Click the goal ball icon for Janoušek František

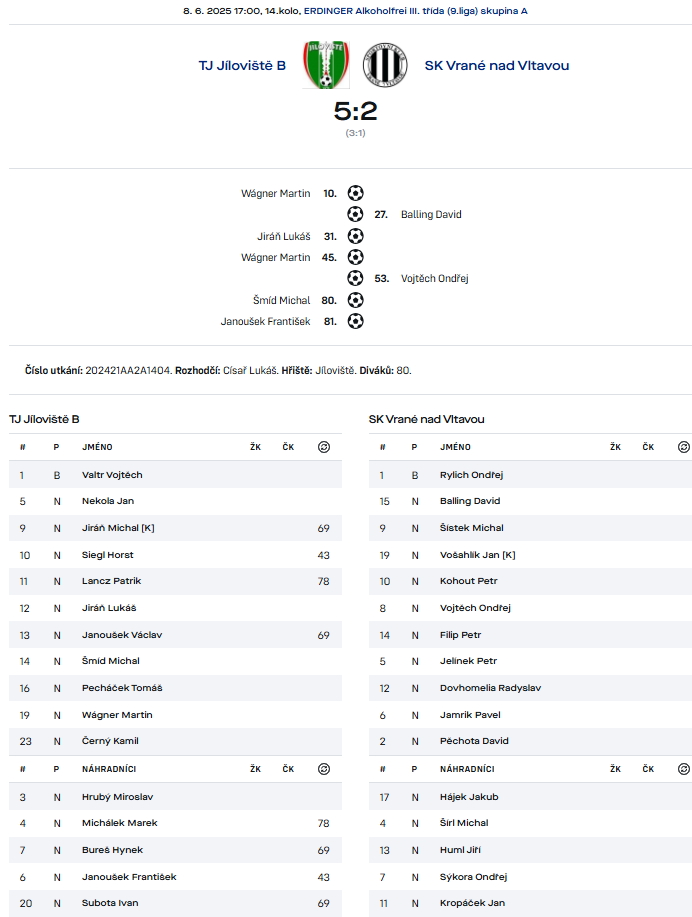click(356, 321)
